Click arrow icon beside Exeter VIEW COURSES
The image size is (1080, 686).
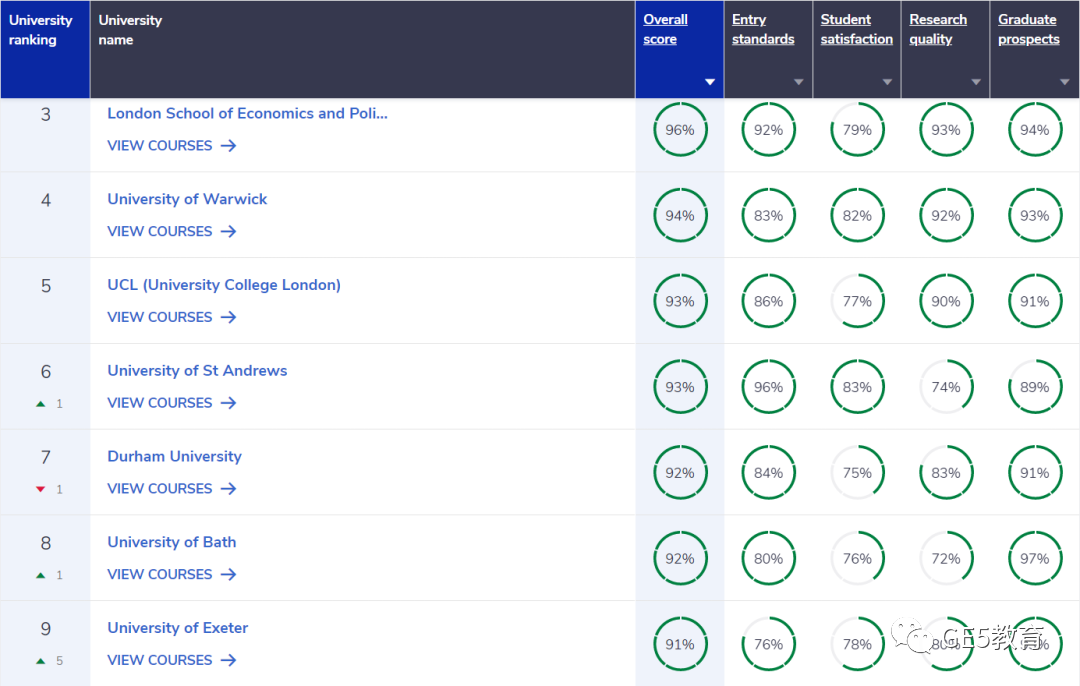pyautogui.click(x=229, y=660)
